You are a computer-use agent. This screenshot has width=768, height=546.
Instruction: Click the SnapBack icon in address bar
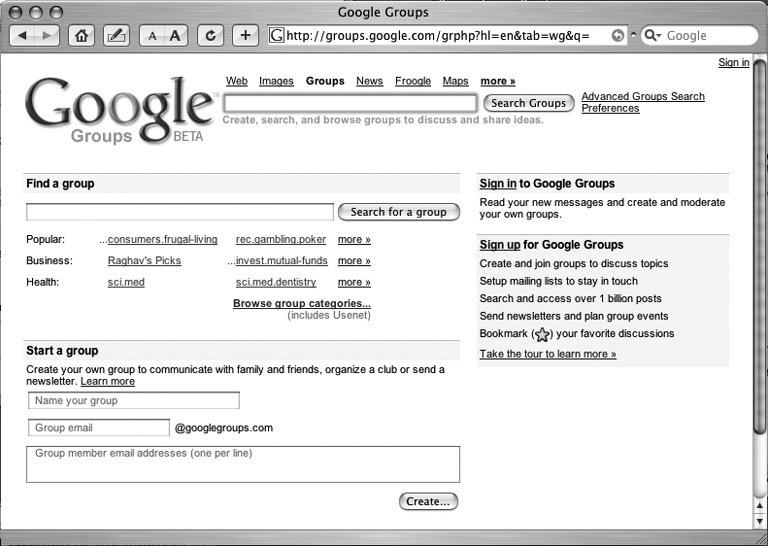tap(617, 35)
